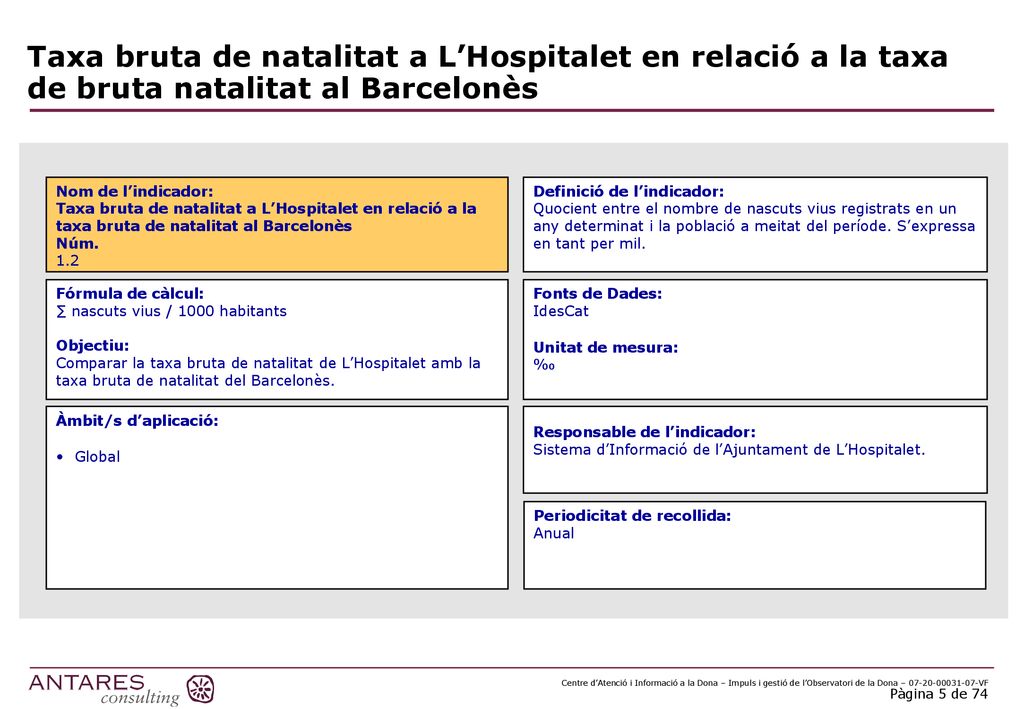This screenshot has height=709, width=1024.
Task: Click the 'Núm.' label
Action: click(77, 244)
